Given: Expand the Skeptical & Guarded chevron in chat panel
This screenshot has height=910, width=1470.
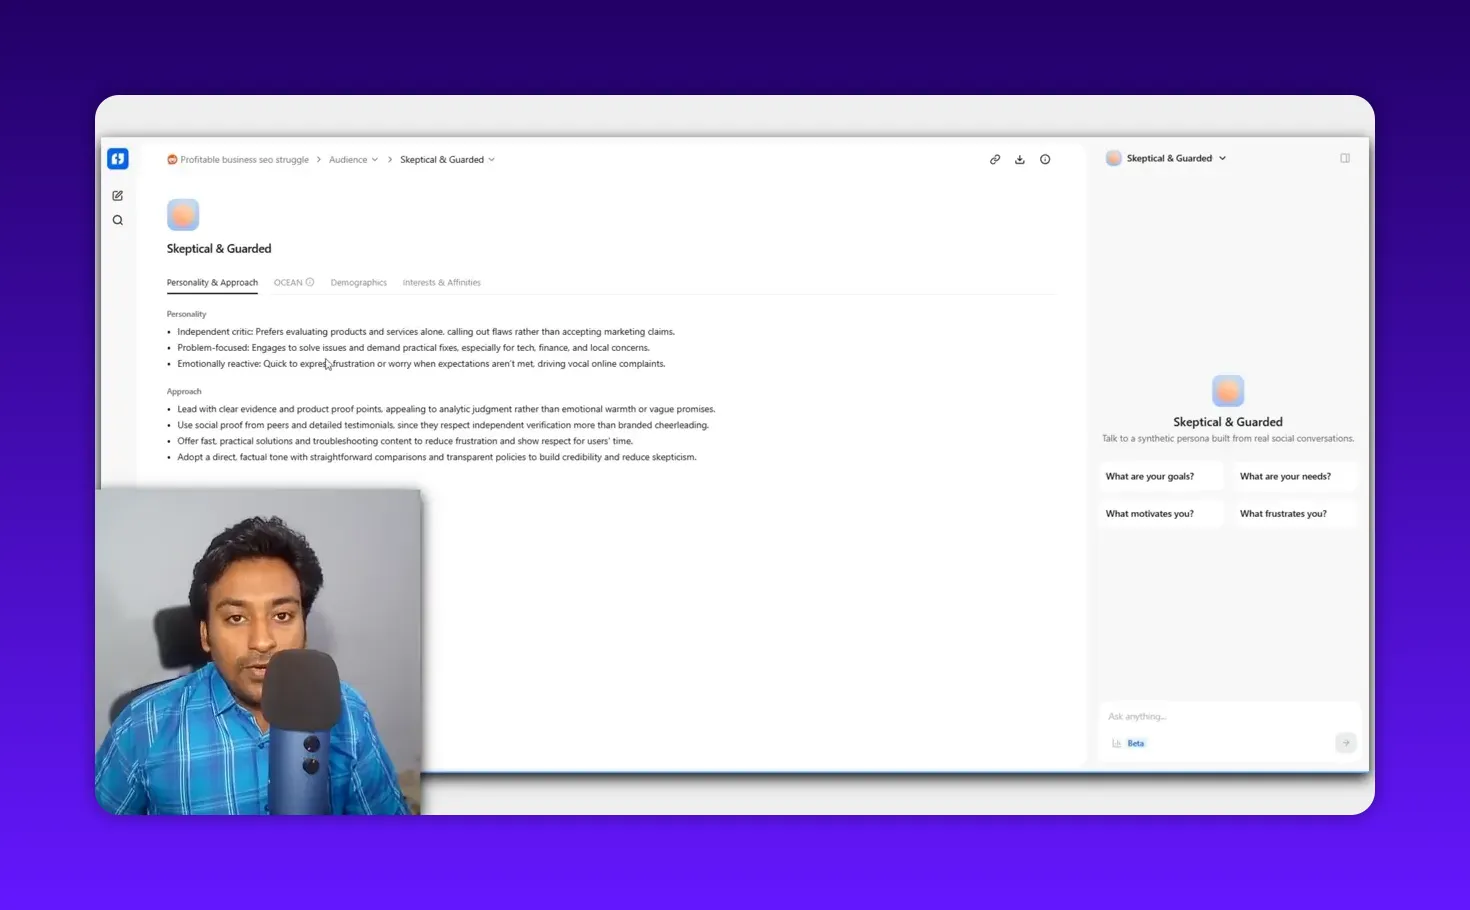Looking at the screenshot, I should (x=1222, y=157).
